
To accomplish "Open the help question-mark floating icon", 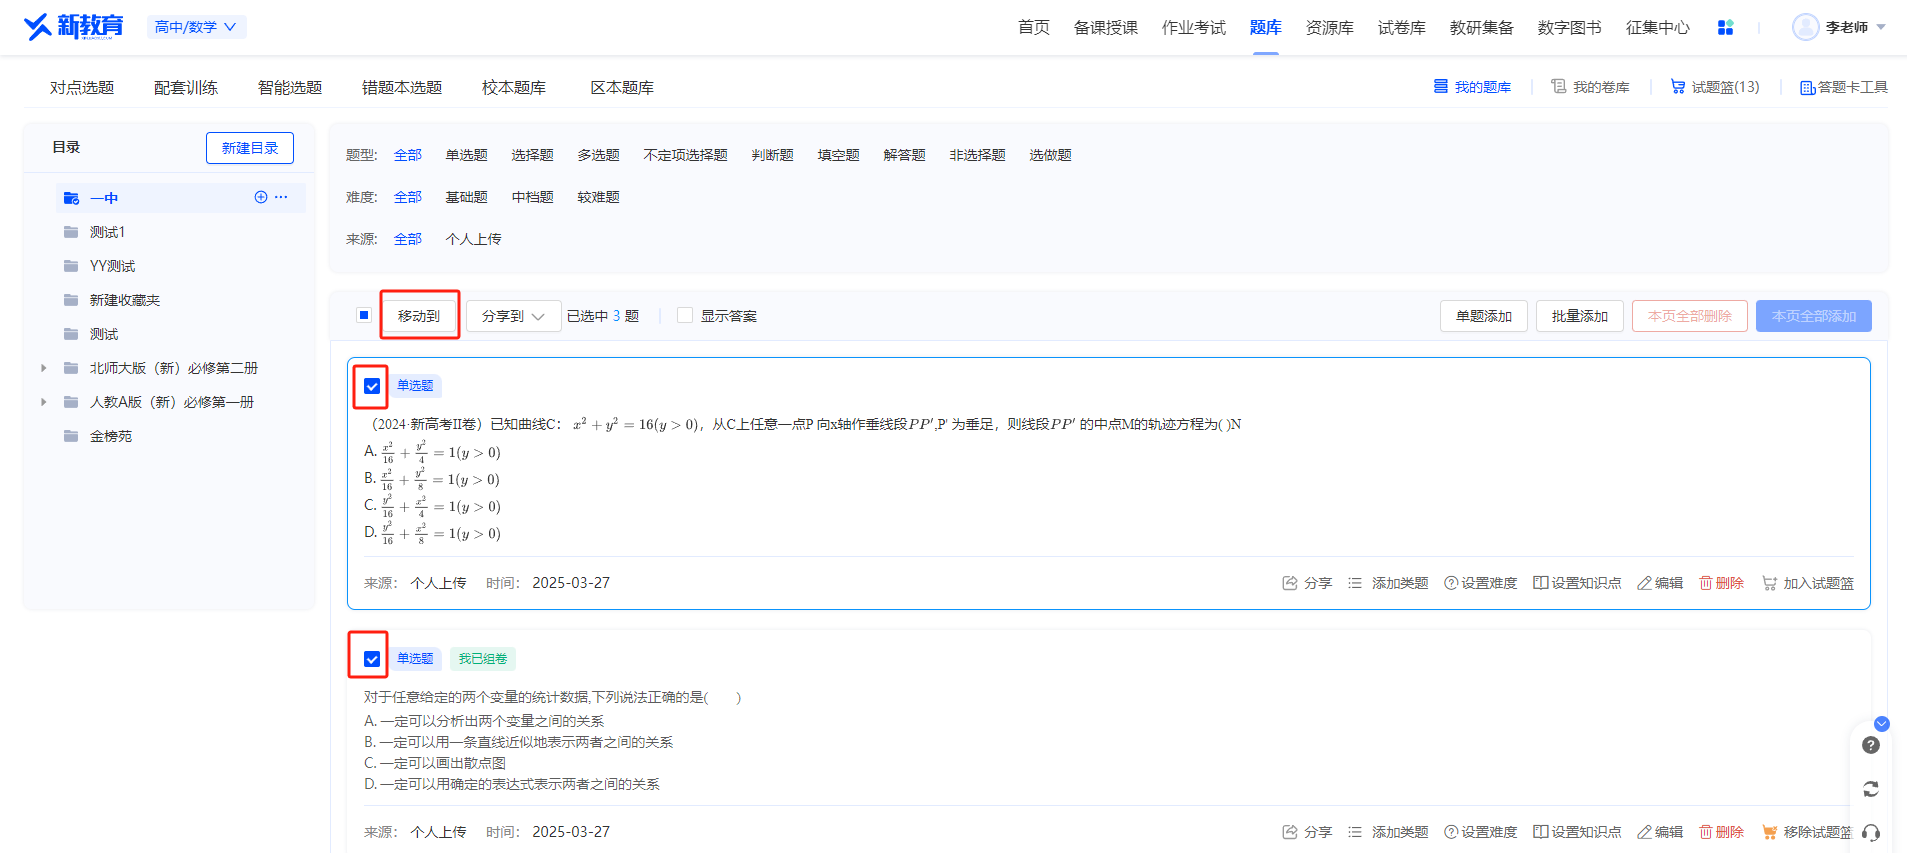I will 1871,745.
